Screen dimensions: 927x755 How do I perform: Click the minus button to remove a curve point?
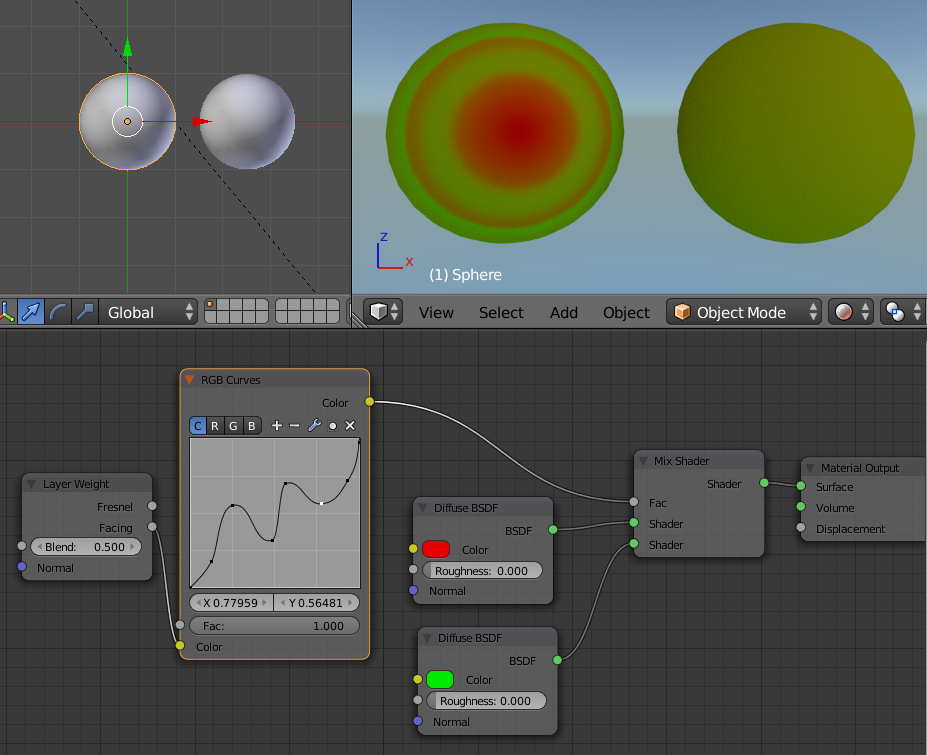pyautogui.click(x=294, y=425)
